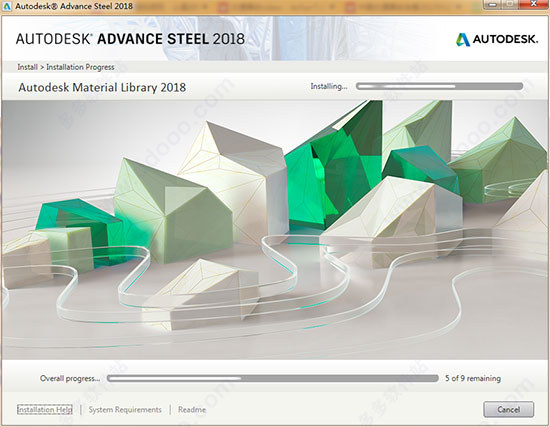Click the Cancel button
Image resolution: width=550 pixels, height=427 pixels.
point(509,409)
